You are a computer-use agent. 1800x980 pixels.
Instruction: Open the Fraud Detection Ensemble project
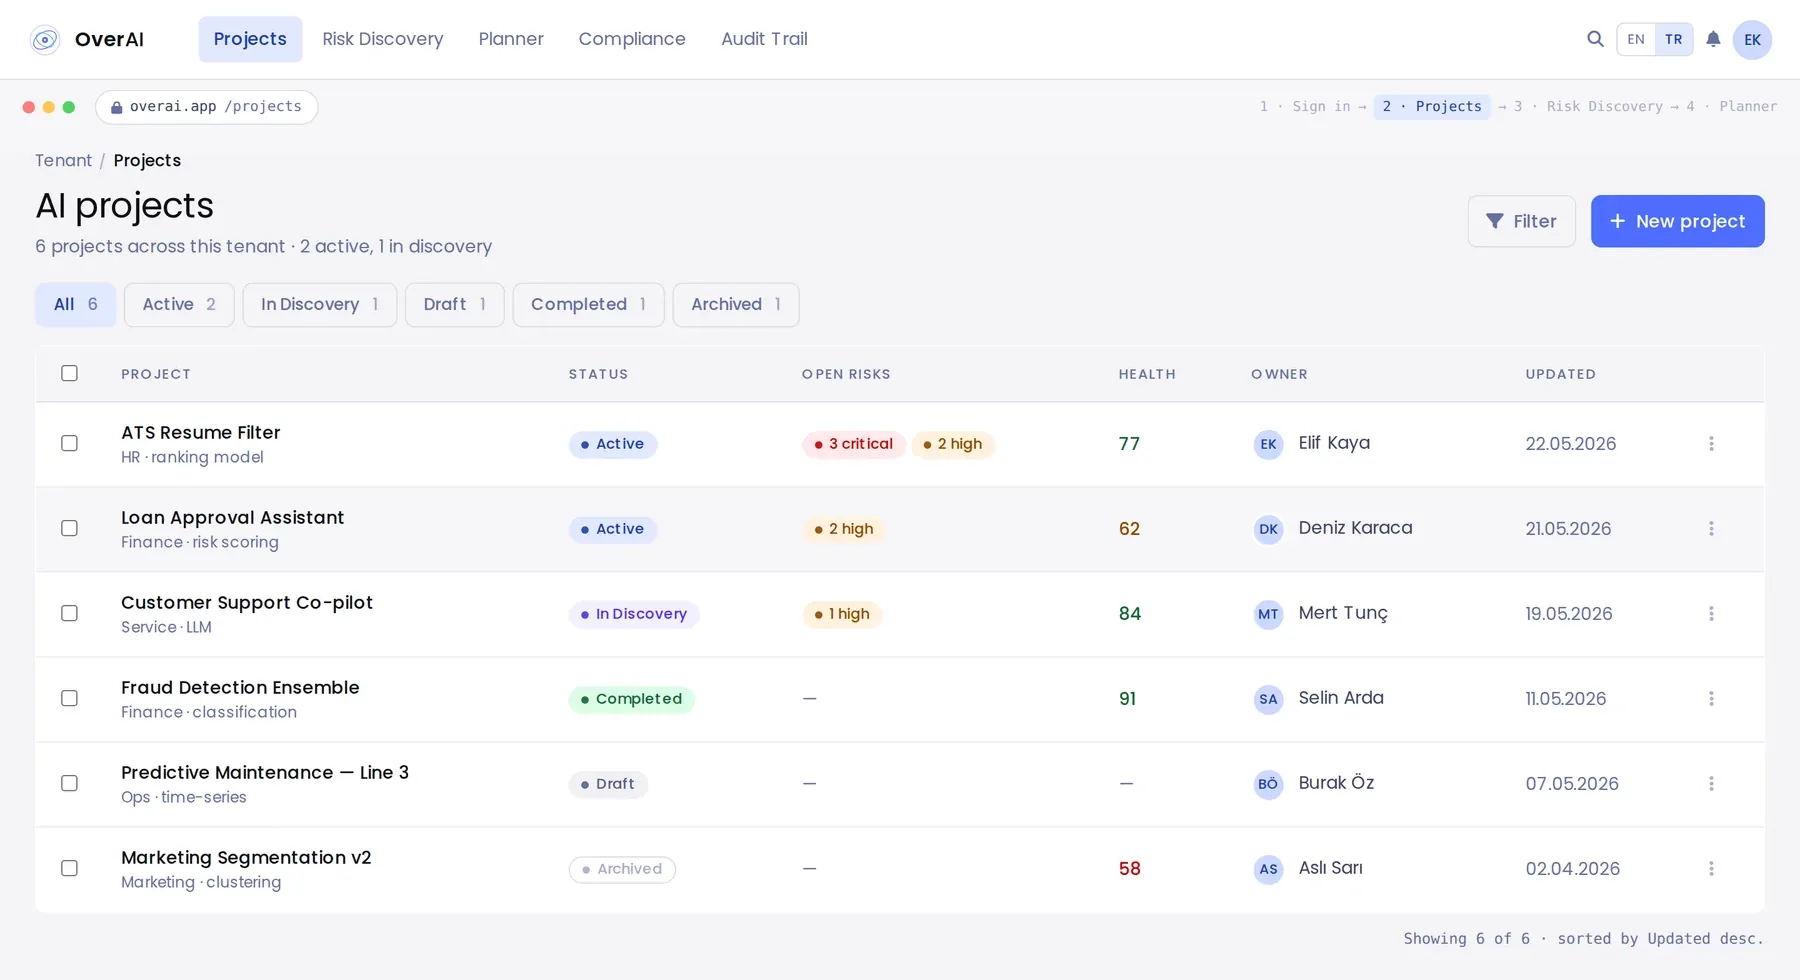pyautogui.click(x=240, y=688)
